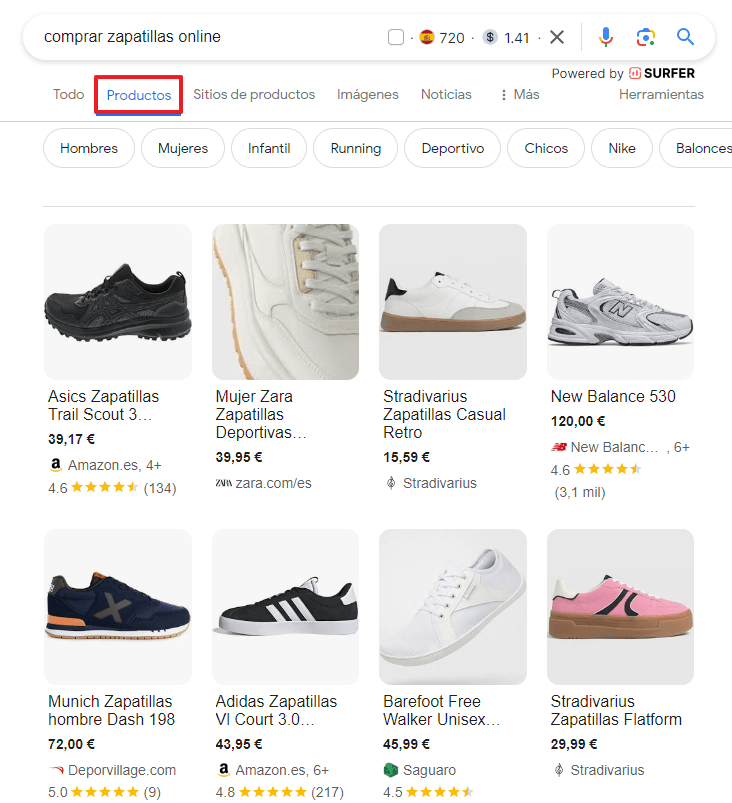Click the blue search magnifier icon
The height and width of the screenshot is (803, 732).
(685, 37)
